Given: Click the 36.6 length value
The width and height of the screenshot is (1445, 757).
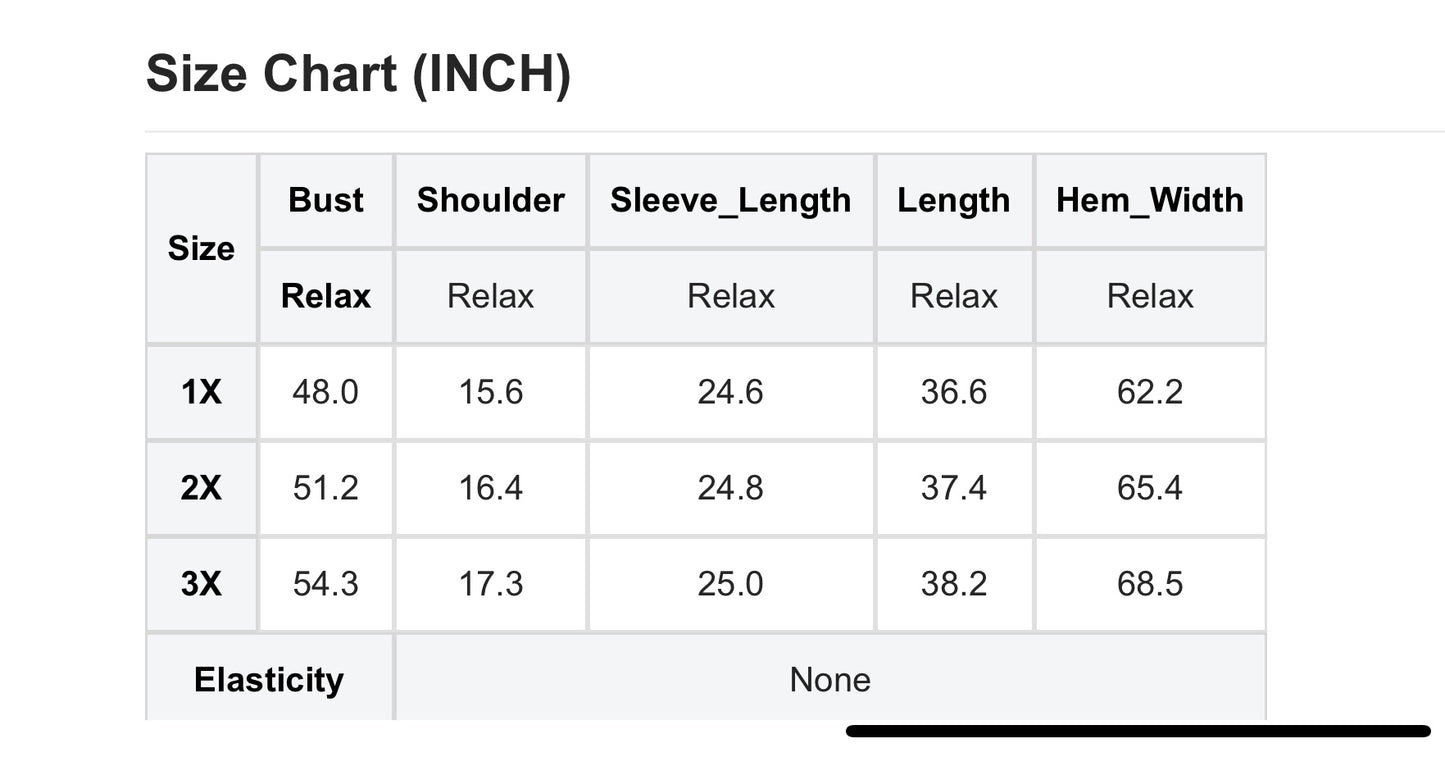Looking at the screenshot, I should pyautogui.click(x=954, y=392).
